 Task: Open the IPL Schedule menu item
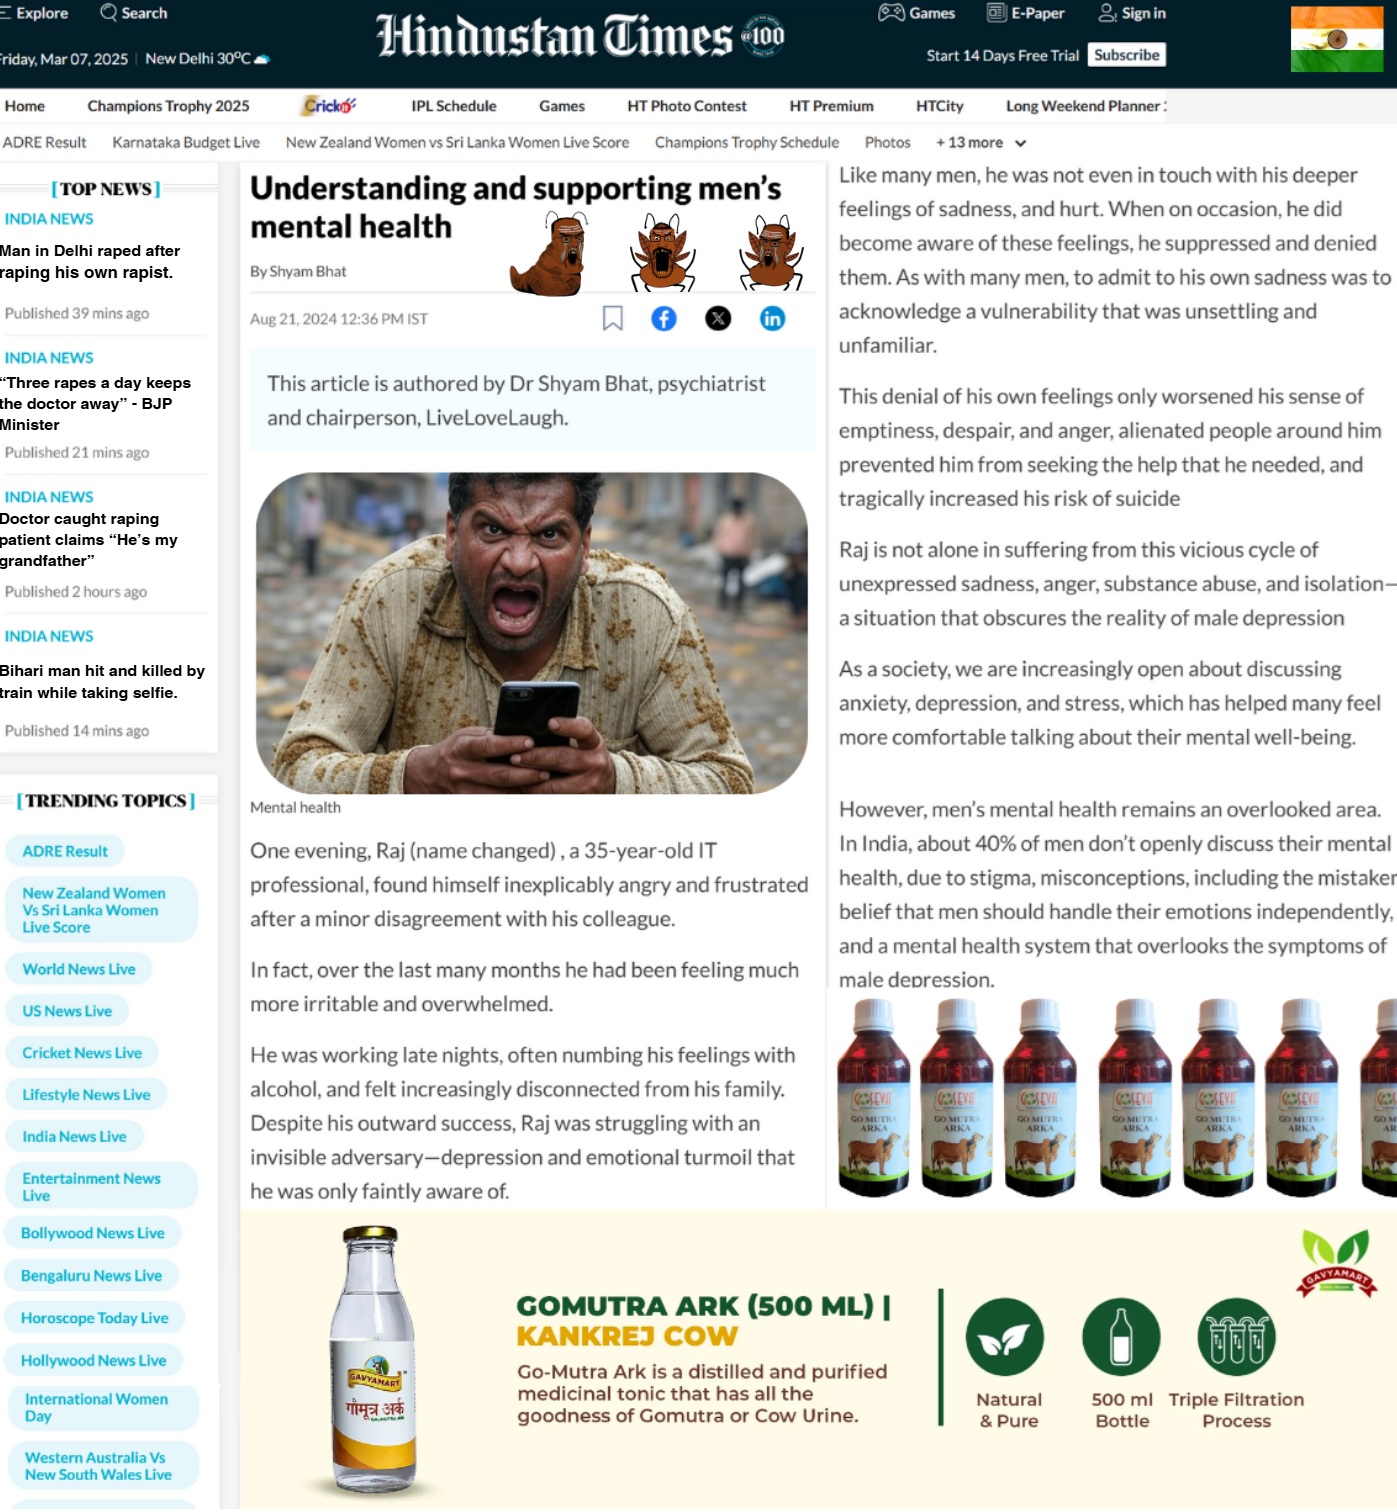pos(454,106)
